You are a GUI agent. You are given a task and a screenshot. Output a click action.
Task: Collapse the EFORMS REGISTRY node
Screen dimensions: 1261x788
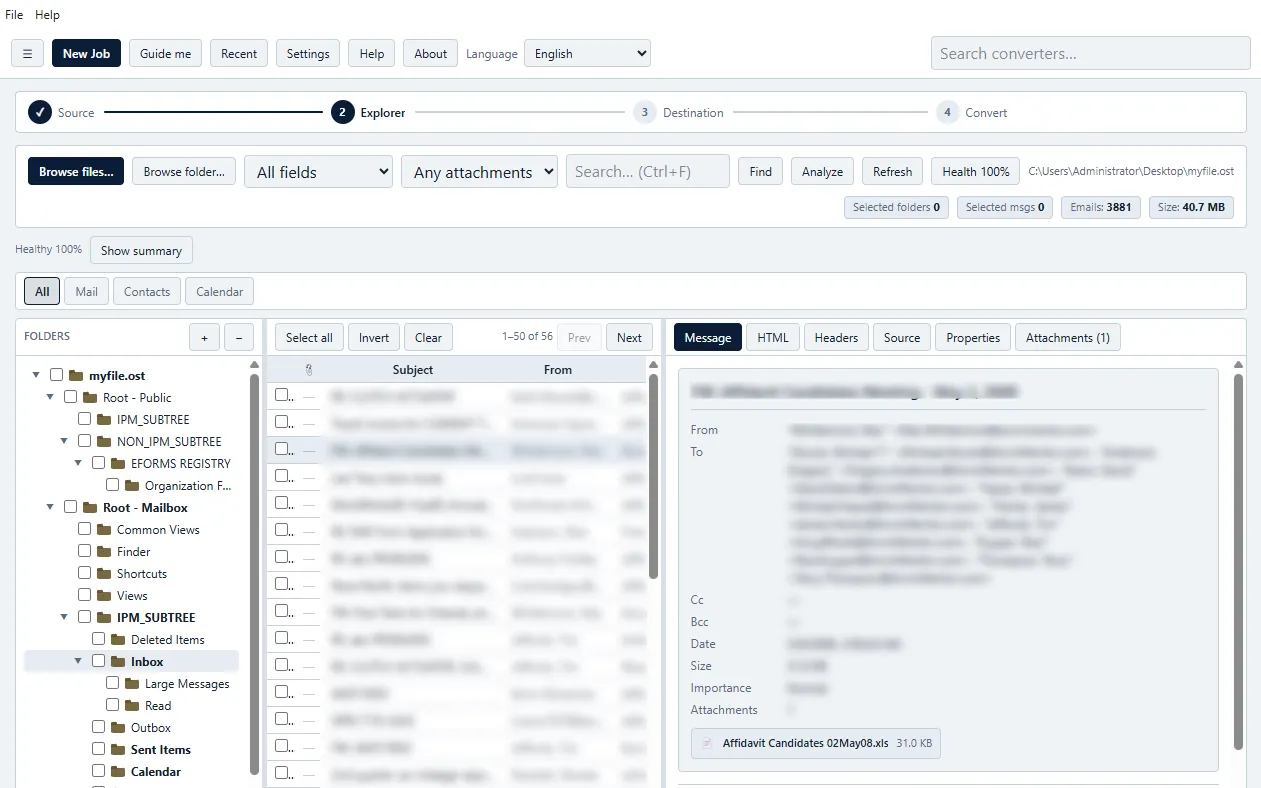[x=79, y=464]
